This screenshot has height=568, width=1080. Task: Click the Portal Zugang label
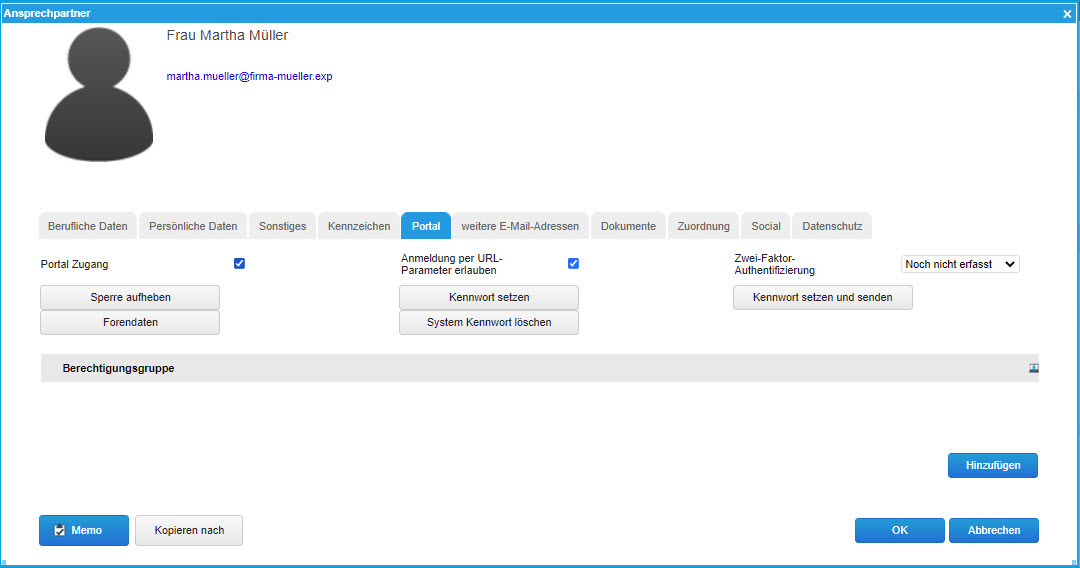click(74, 264)
